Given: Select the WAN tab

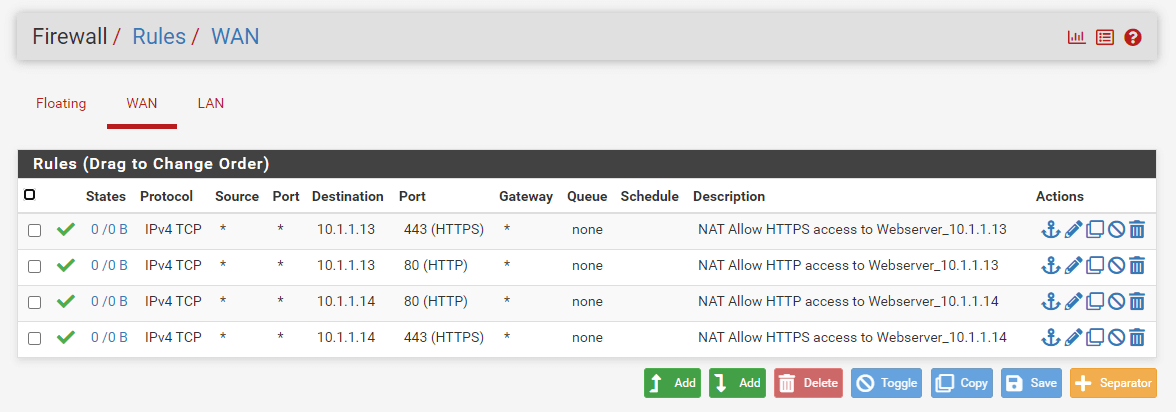Looking at the screenshot, I should [142, 104].
